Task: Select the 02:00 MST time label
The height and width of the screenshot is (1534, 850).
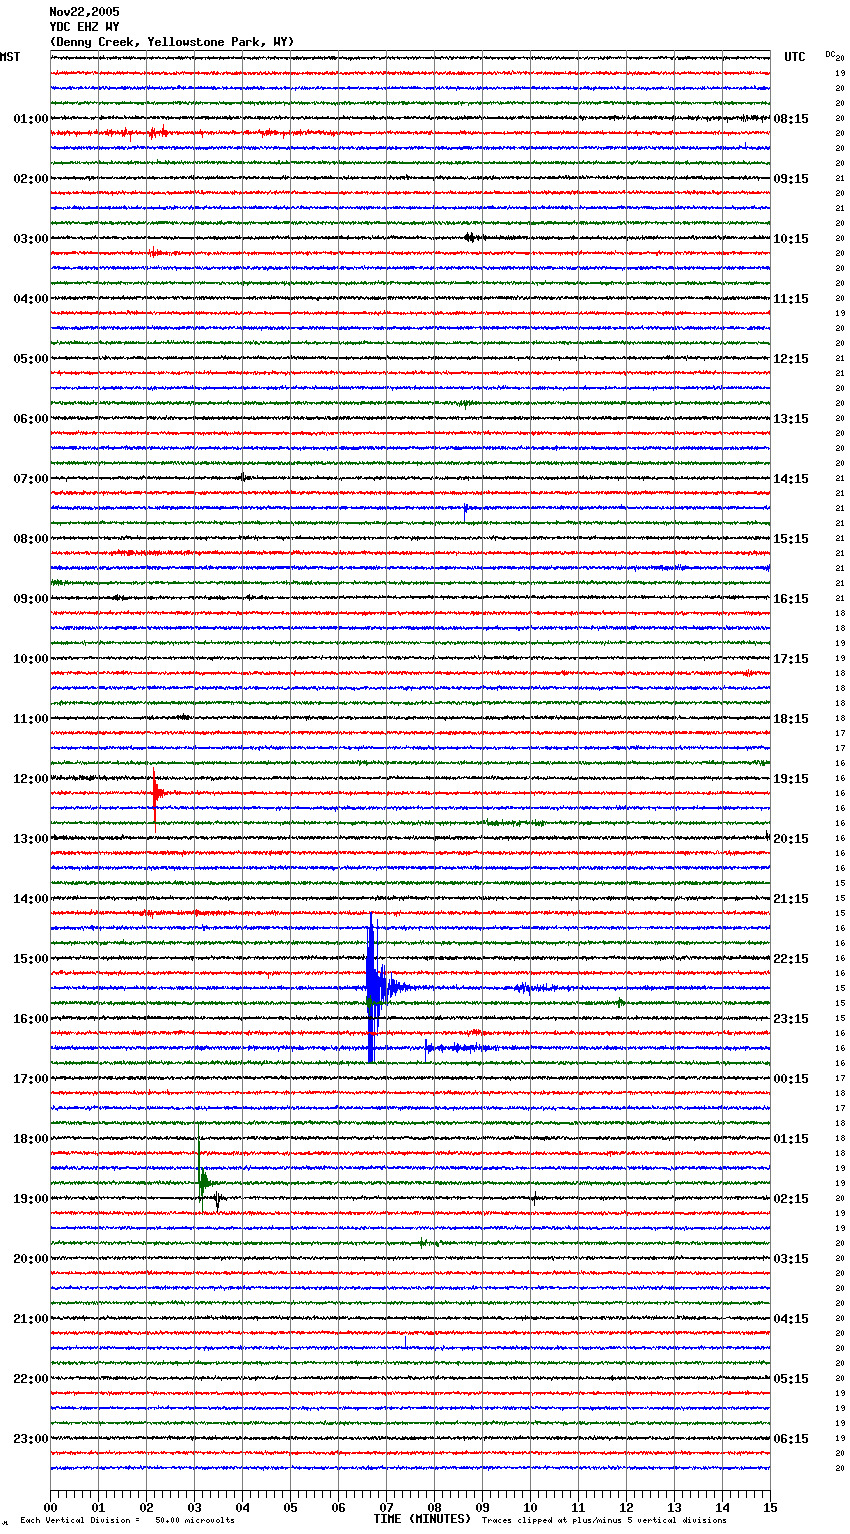Action: (30, 179)
